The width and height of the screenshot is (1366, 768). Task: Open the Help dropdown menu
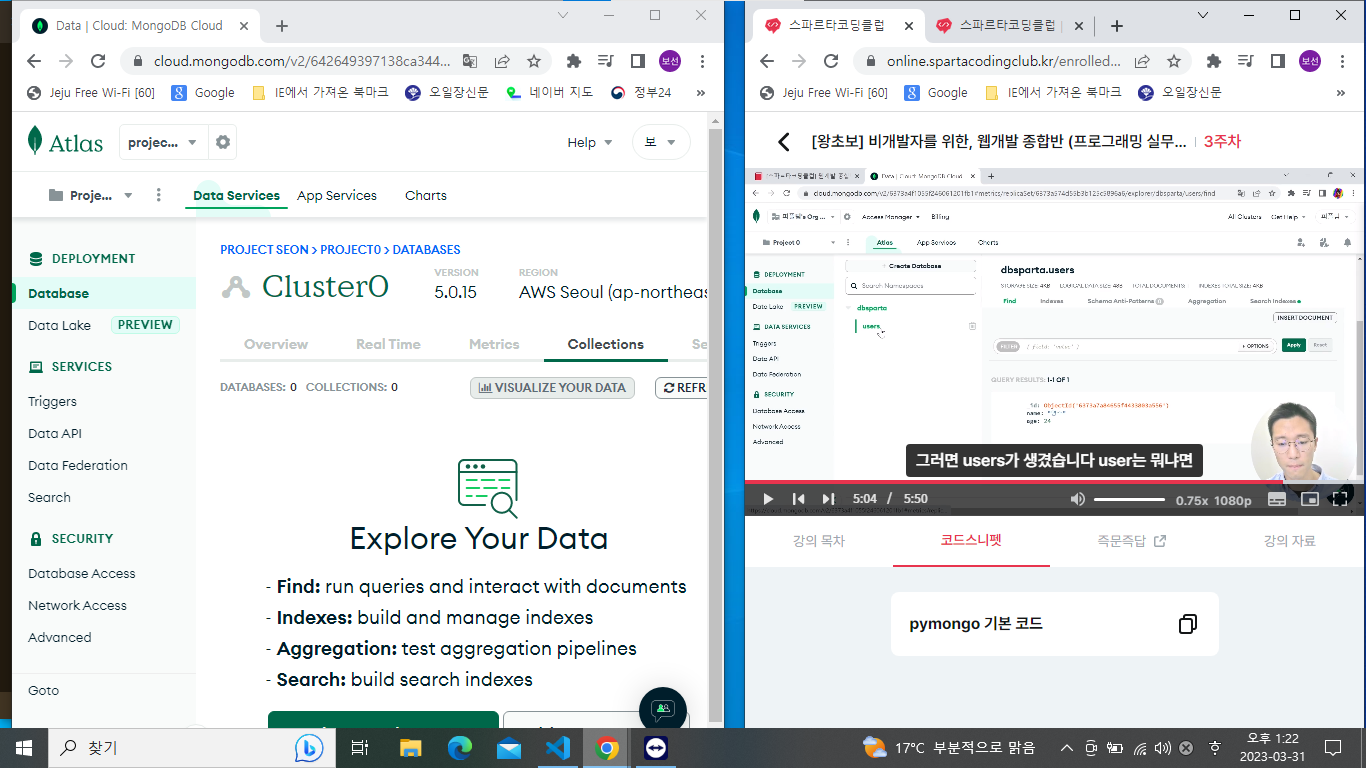[x=590, y=142]
